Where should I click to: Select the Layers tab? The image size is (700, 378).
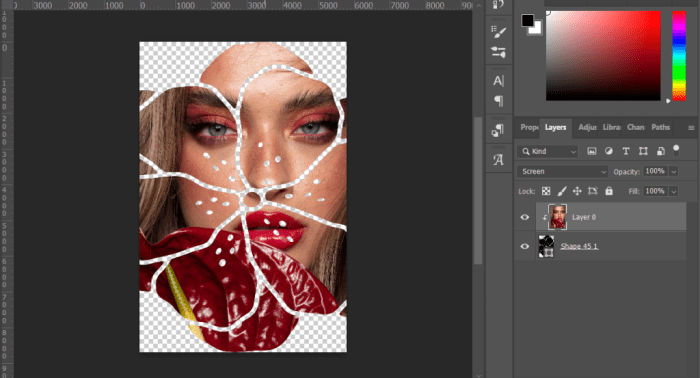(x=555, y=128)
